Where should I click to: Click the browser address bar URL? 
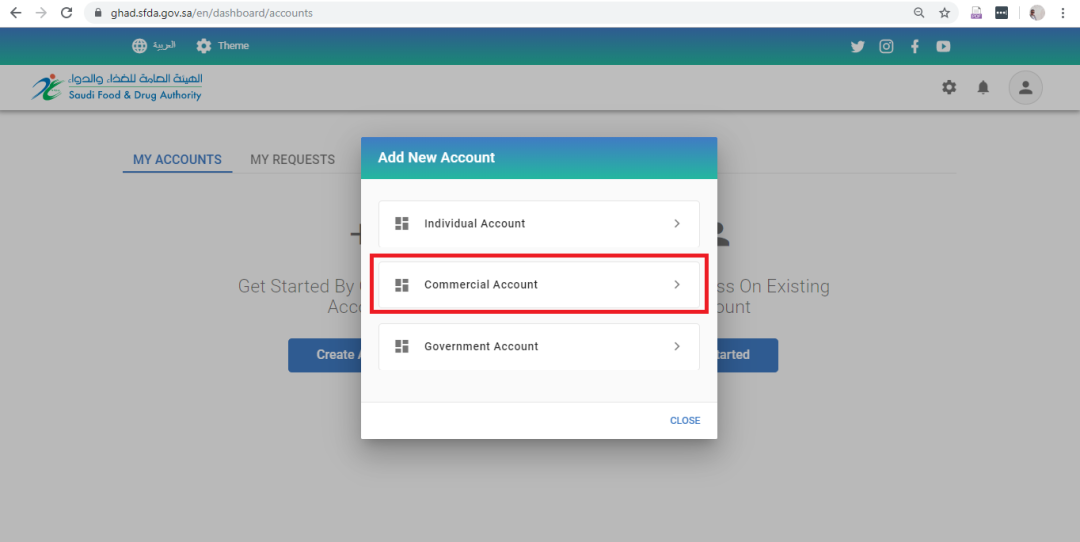click(211, 12)
